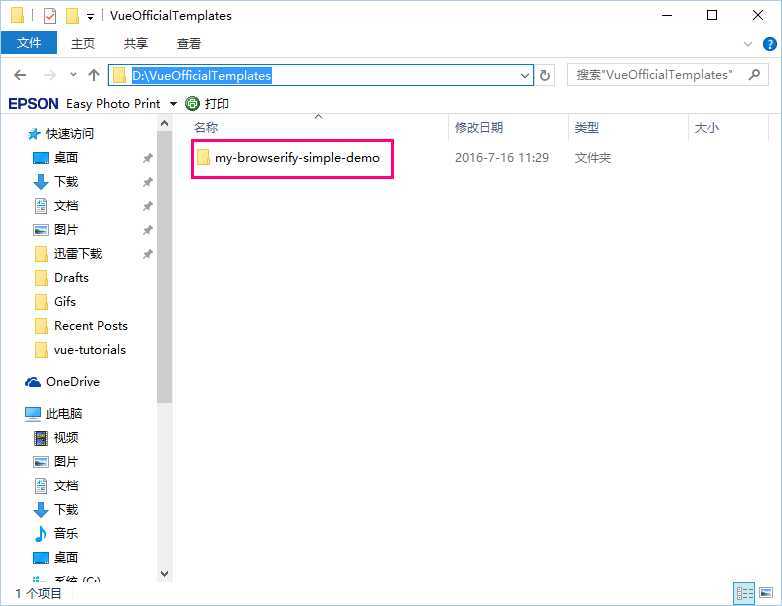Open customize quick access toolbar dropdown
The height and width of the screenshot is (606, 782).
click(90, 16)
